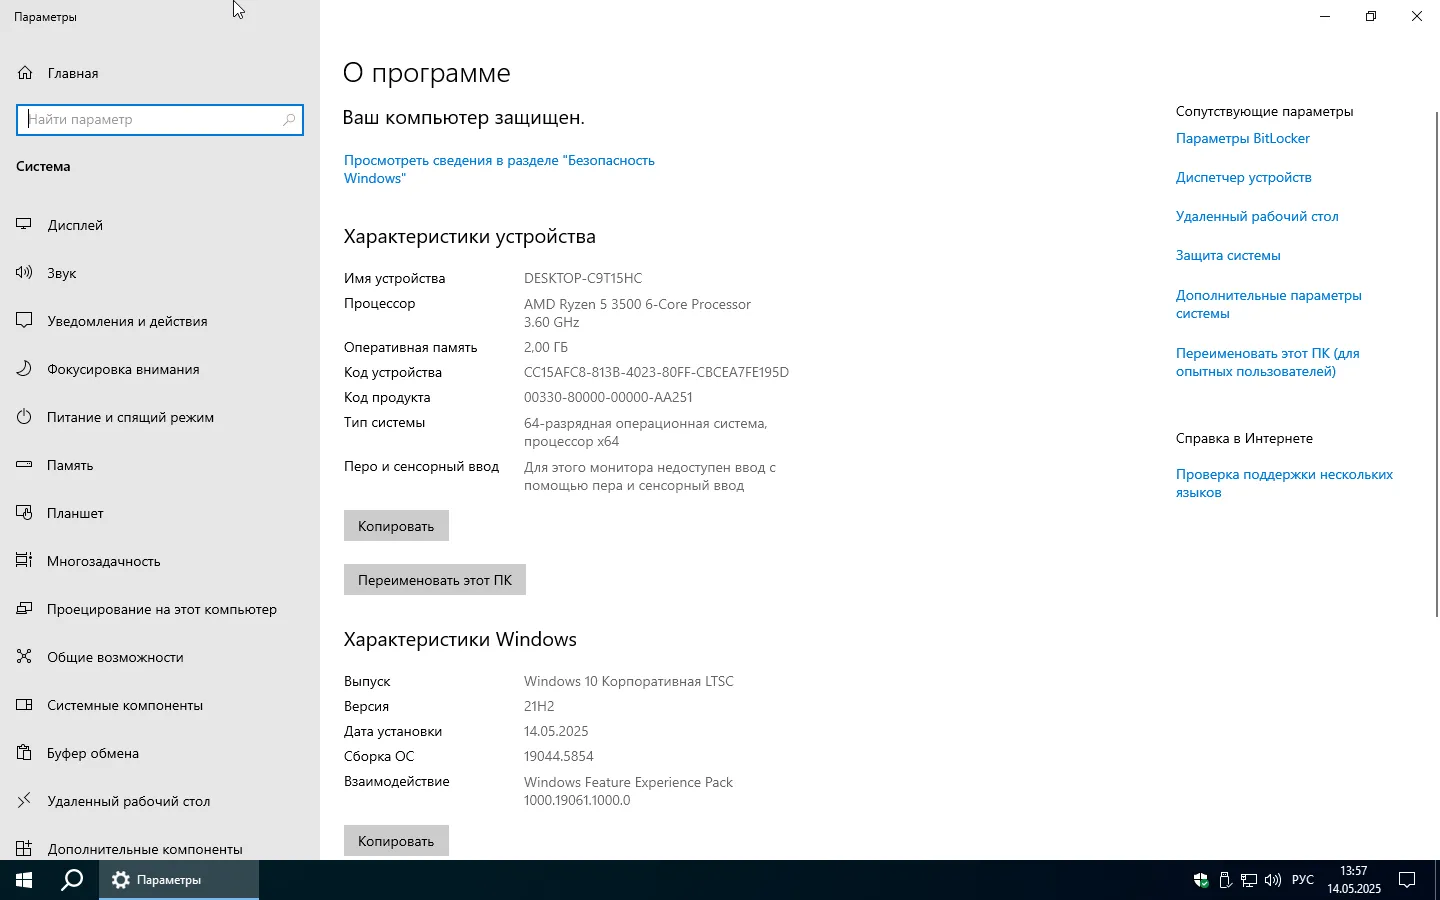Open the volume tray icon

[x=1273, y=881]
